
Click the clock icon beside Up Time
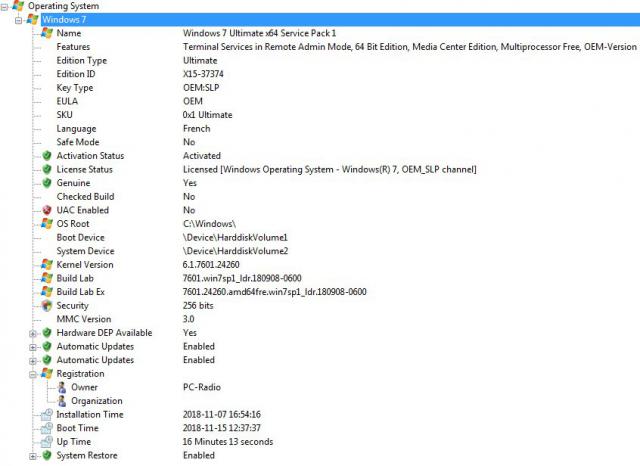tap(47, 442)
